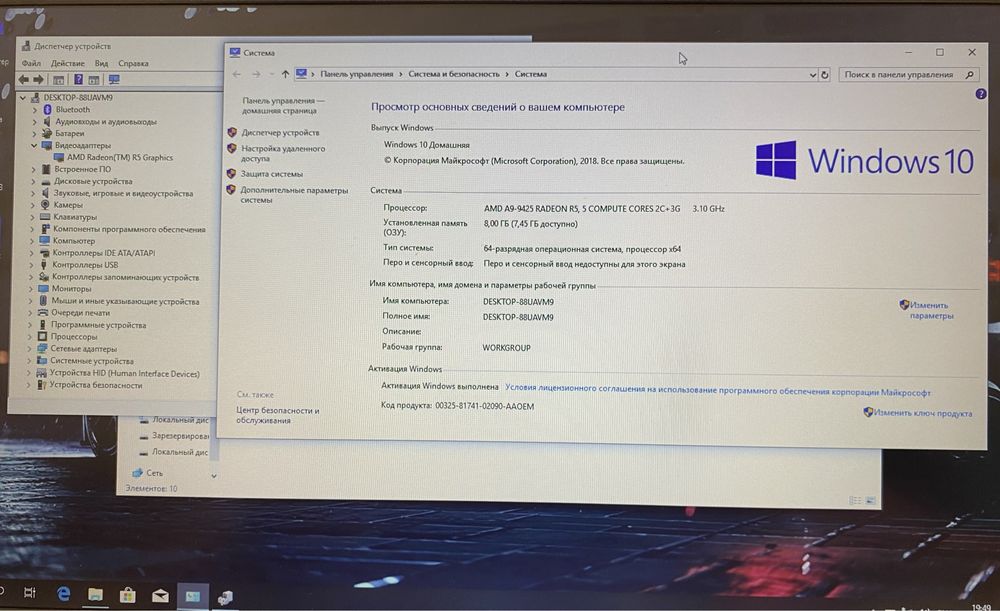Open the Файл menu
Viewport: 1000px width, 611px height.
(31, 63)
